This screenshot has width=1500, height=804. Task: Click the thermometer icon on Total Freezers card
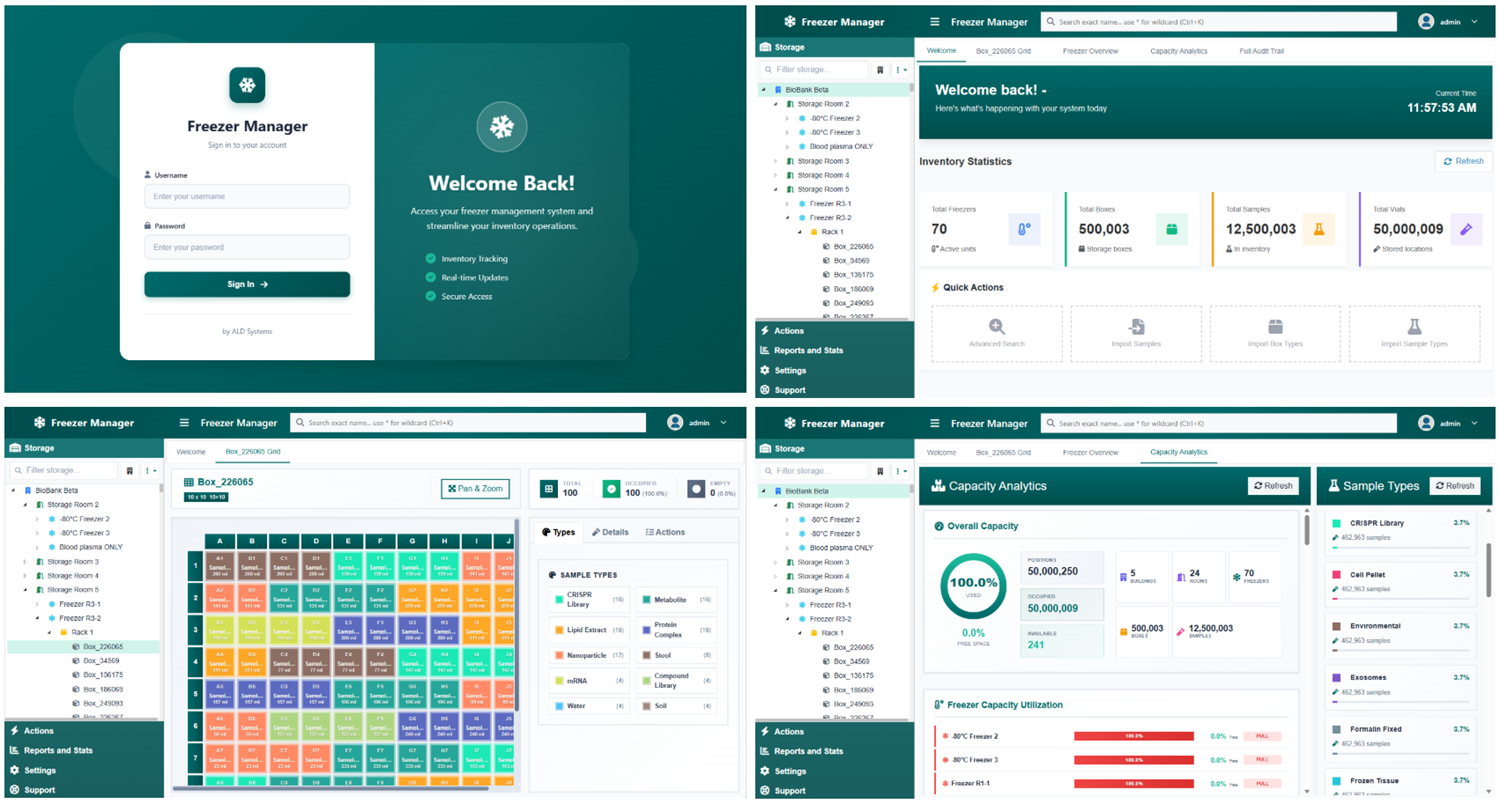[x=1024, y=229]
